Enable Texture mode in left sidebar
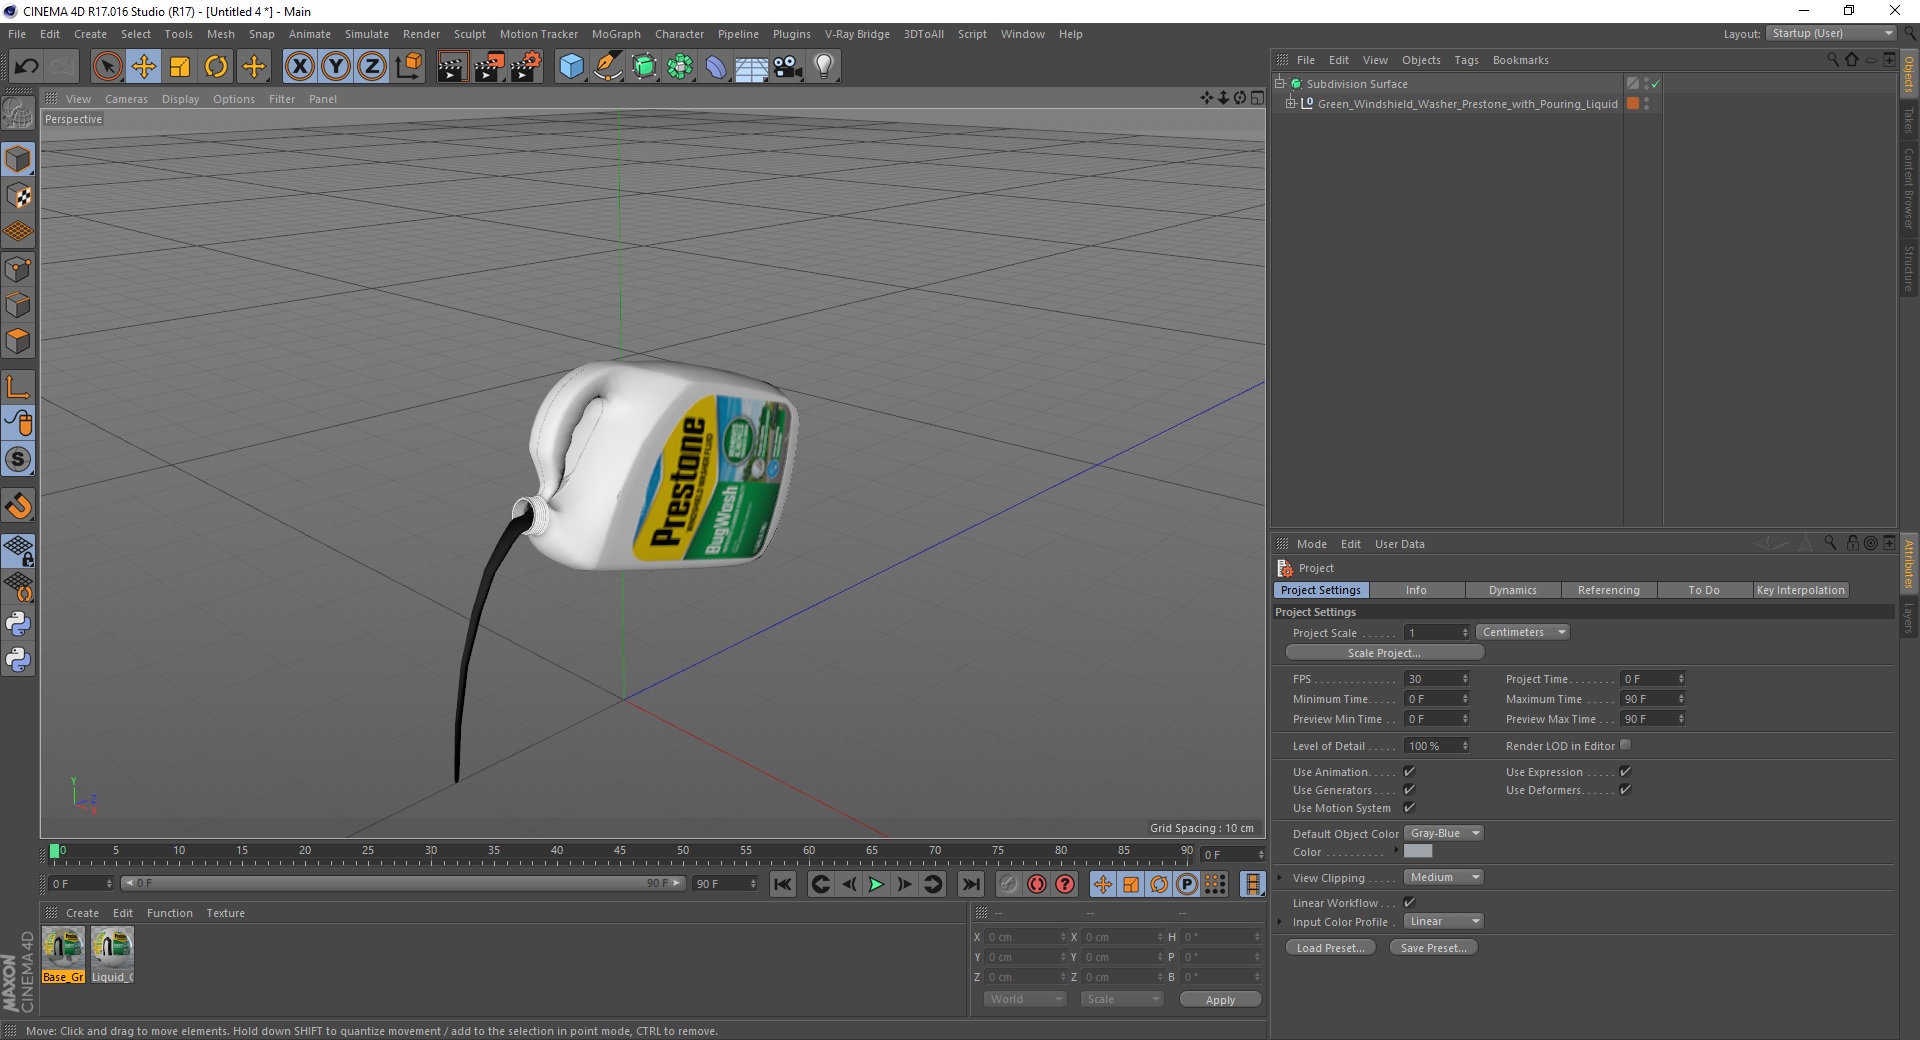The height and width of the screenshot is (1040, 1920). [18, 195]
